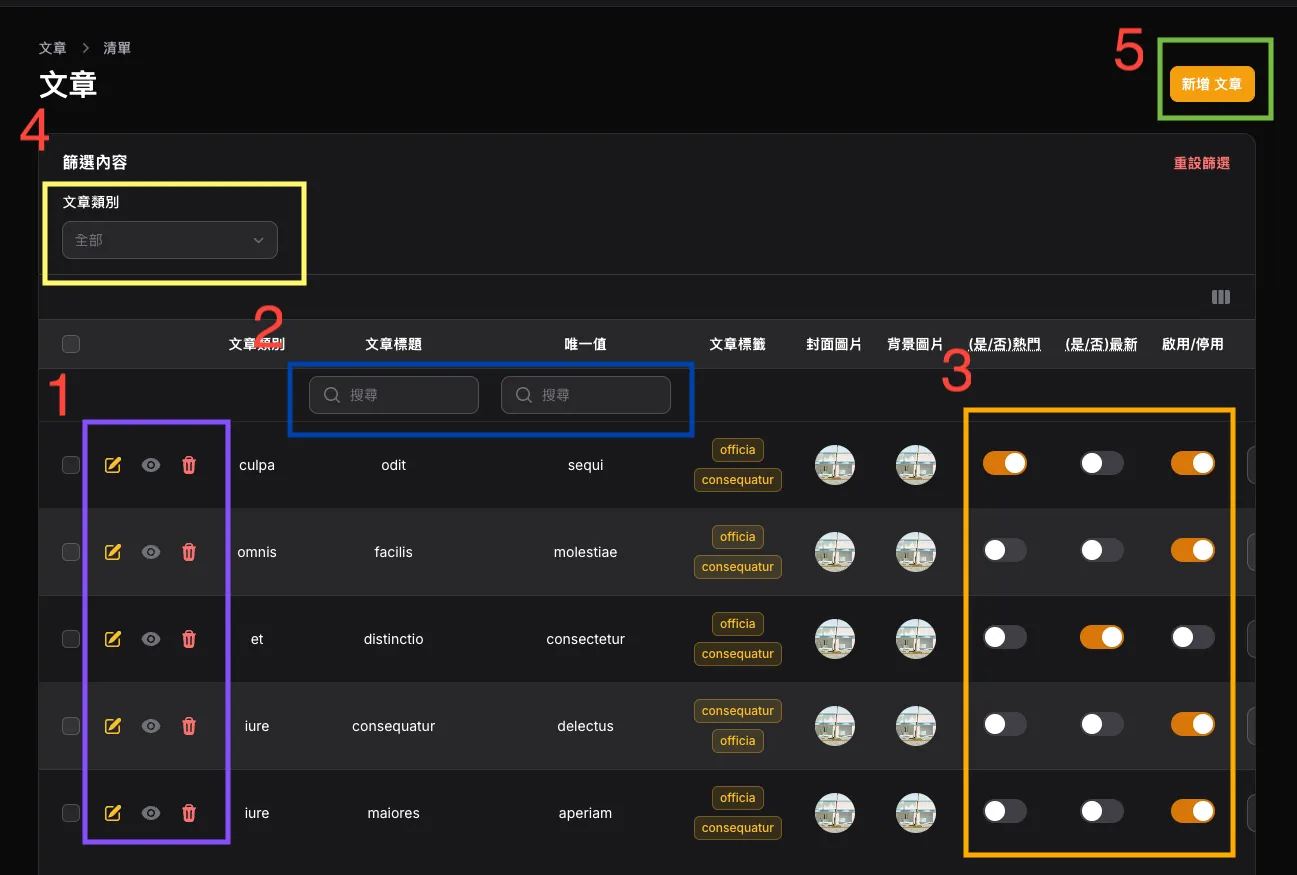
Task: Click the edit pencil icon for the culpa row
Action: (x=112, y=465)
